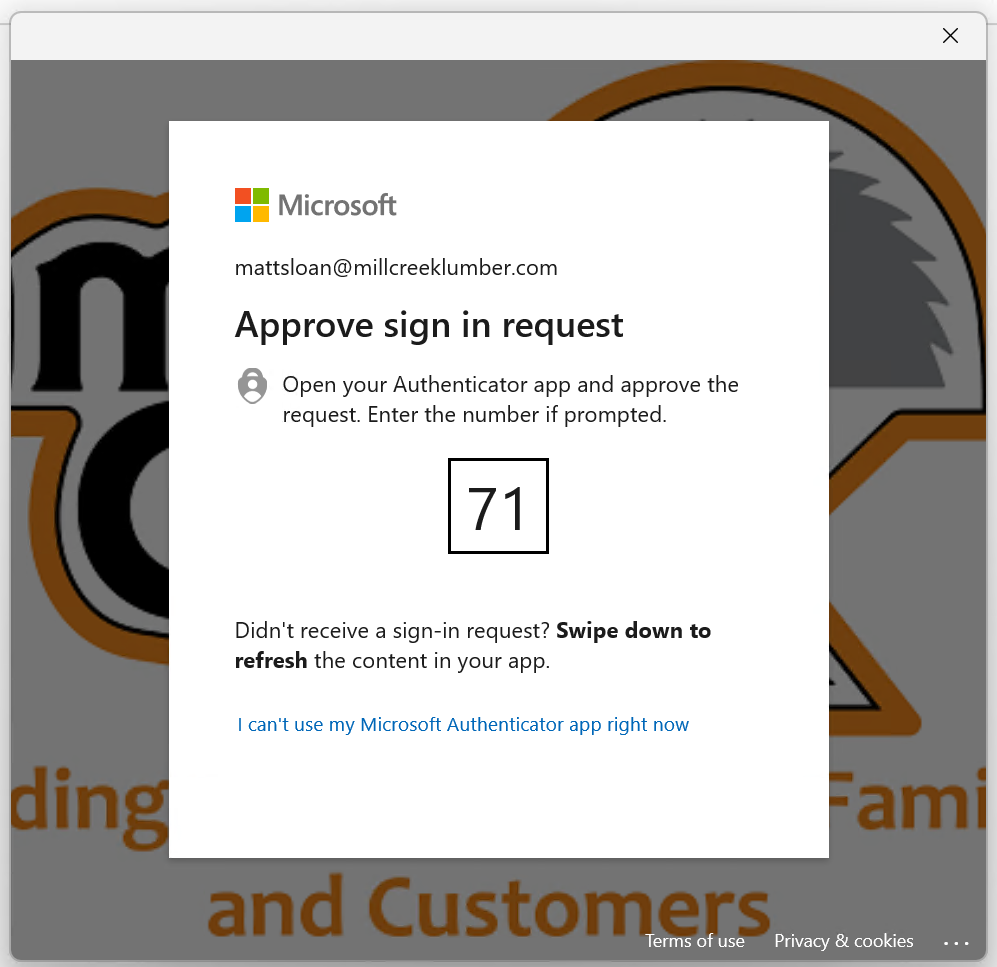Image resolution: width=997 pixels, height=967 pixels.
Task: Close the sign-in dialog window
Action: (950, 36)
